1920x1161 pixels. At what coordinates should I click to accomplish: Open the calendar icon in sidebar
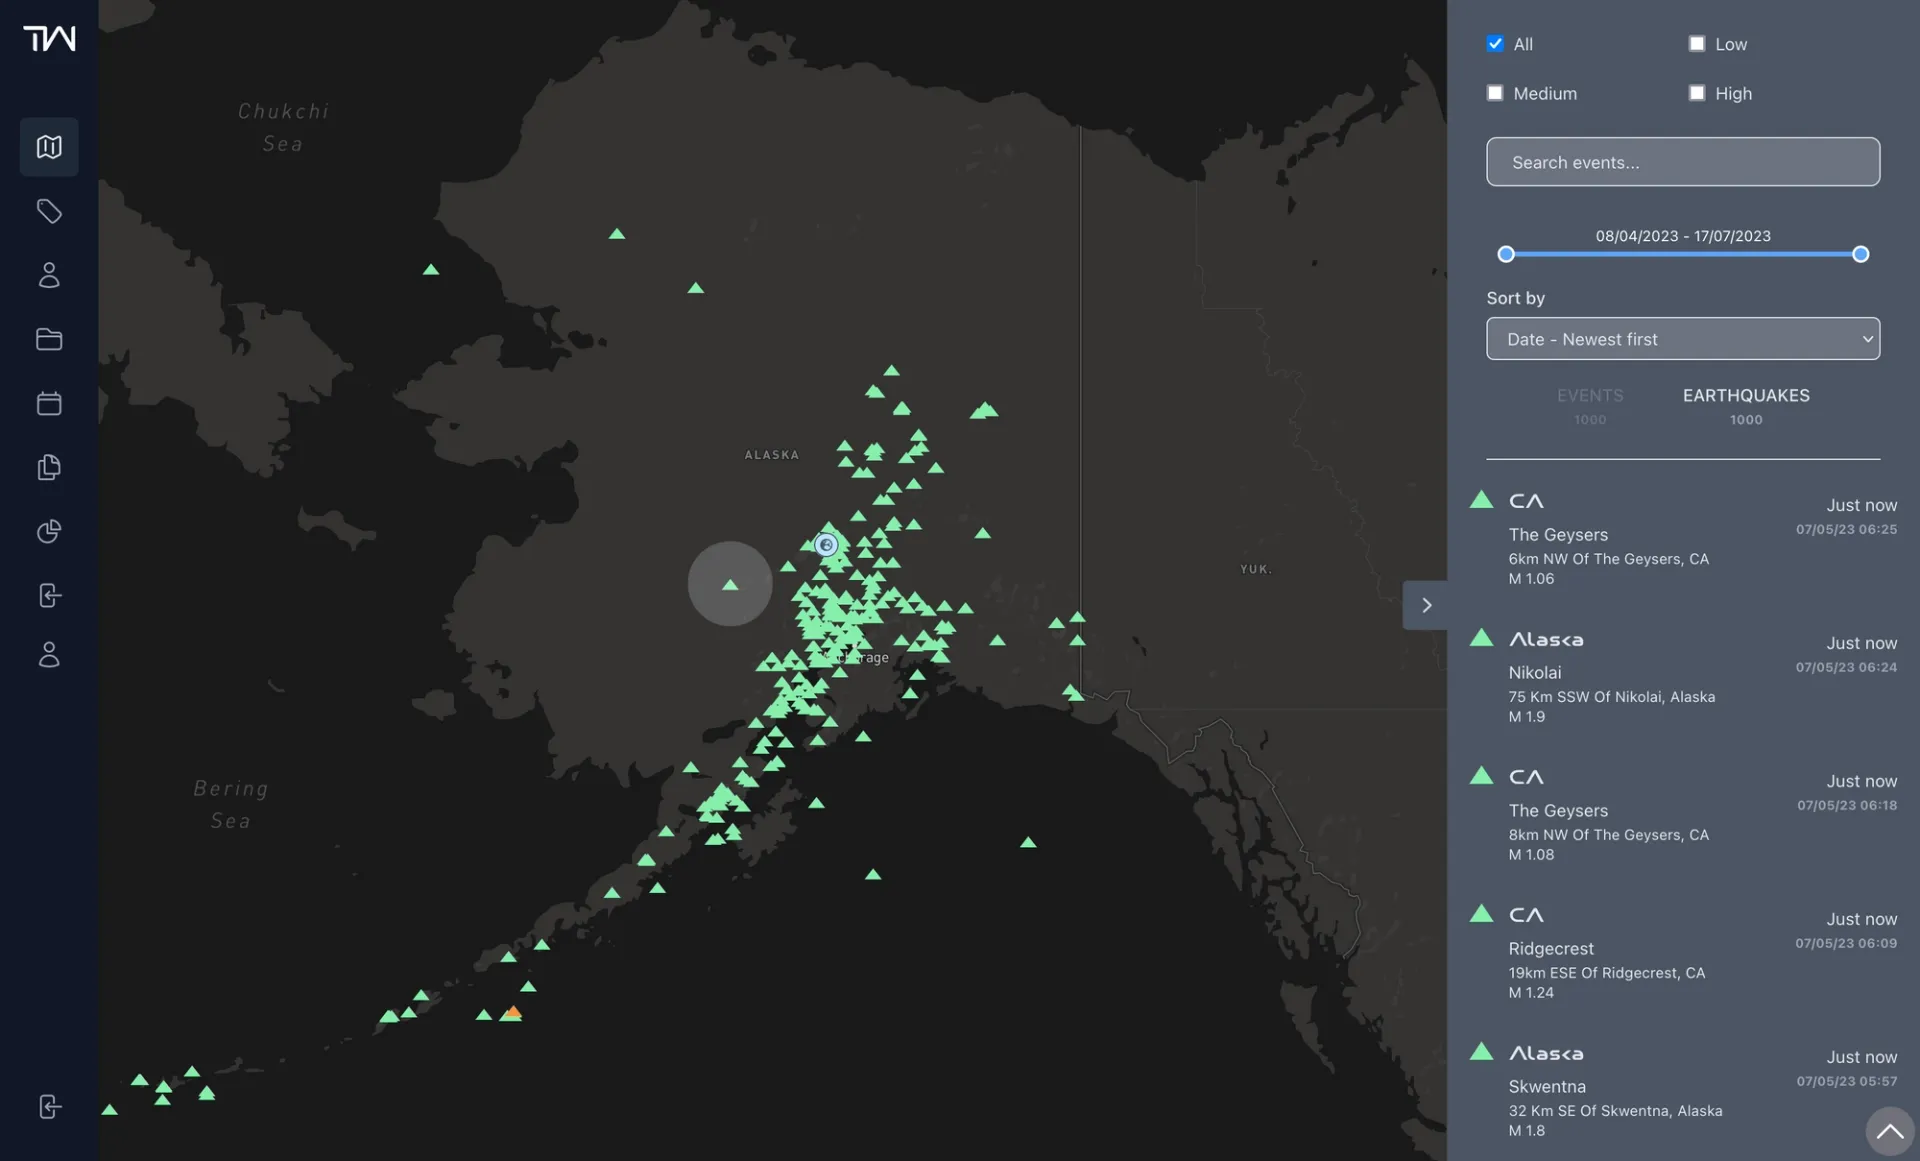pos(49,403)
